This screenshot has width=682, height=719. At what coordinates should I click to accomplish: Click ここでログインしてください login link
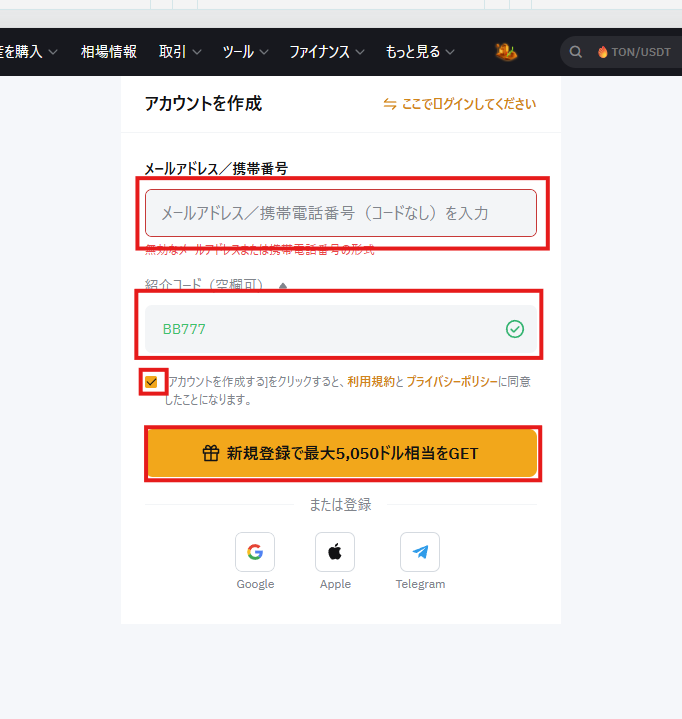469,104
